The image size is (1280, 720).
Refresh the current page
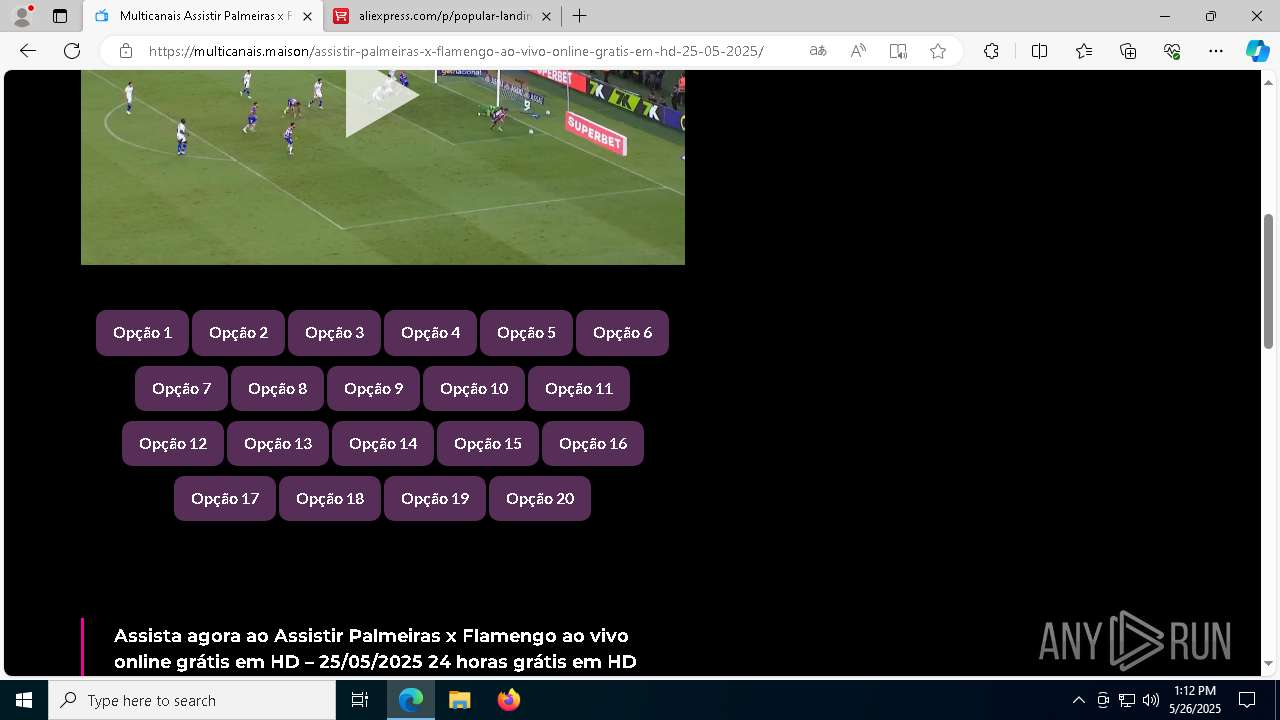click(x=72, y=51)
